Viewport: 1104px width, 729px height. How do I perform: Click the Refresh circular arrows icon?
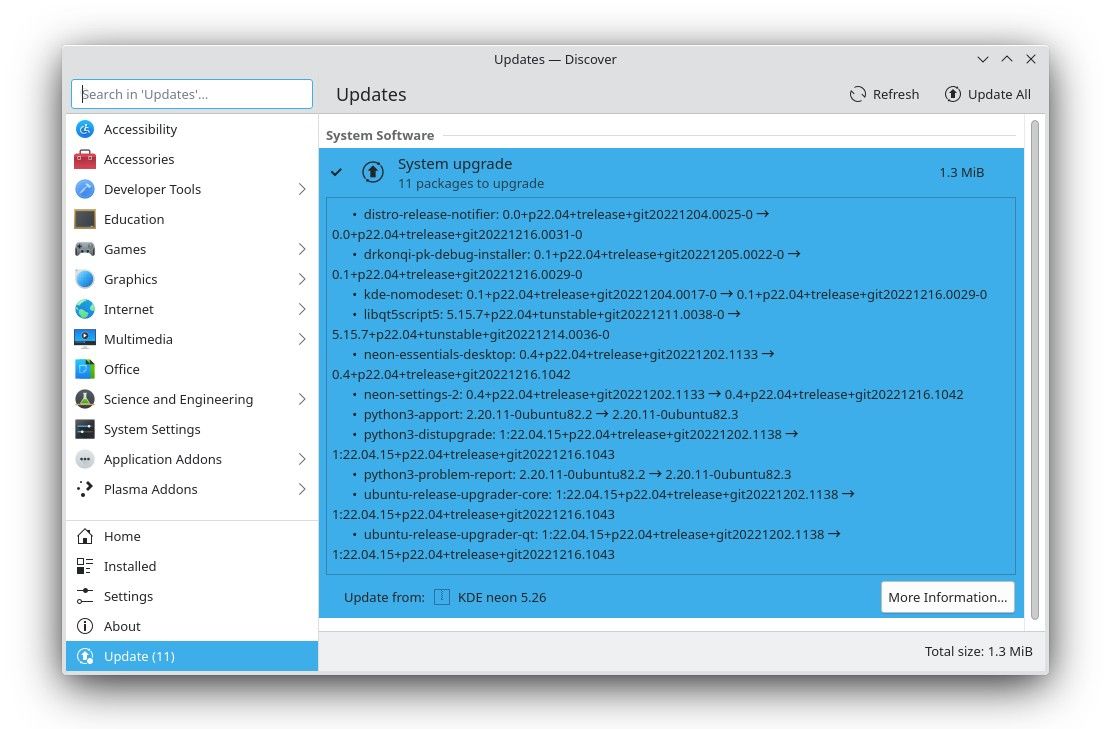coord(857,94)
